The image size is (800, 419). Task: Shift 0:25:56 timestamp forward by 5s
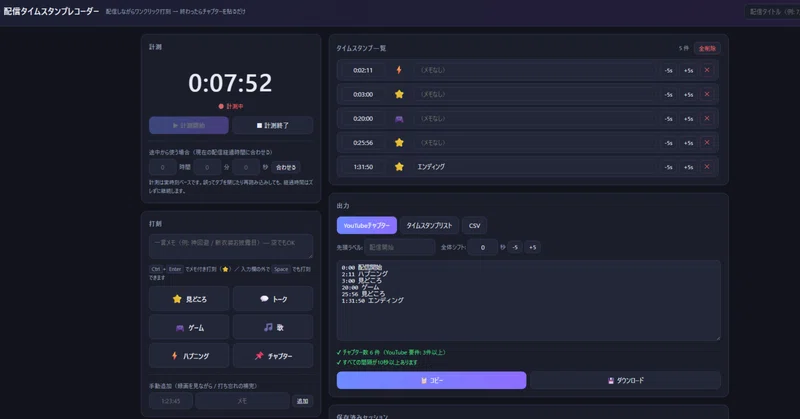tap(688, 143)
